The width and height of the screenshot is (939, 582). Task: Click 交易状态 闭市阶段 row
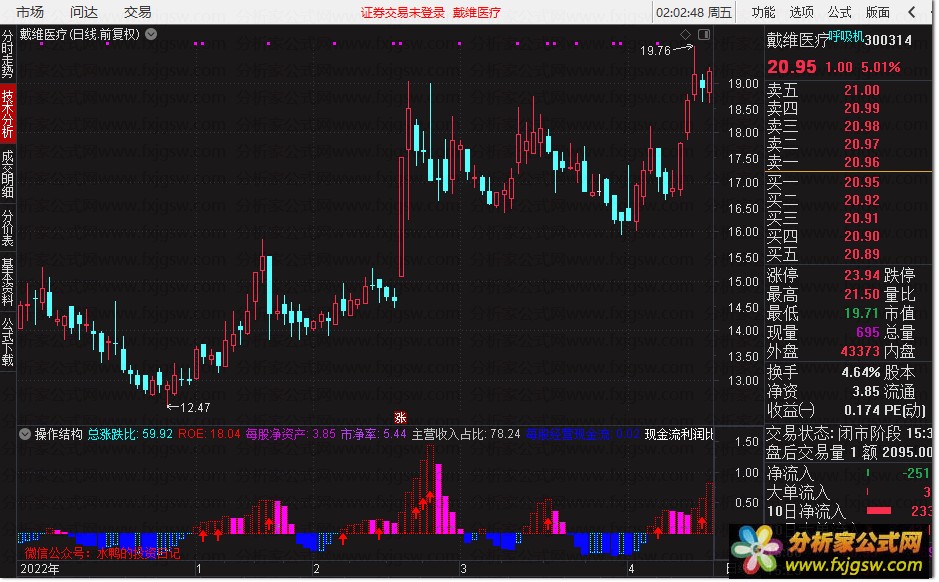coord(849,433)
